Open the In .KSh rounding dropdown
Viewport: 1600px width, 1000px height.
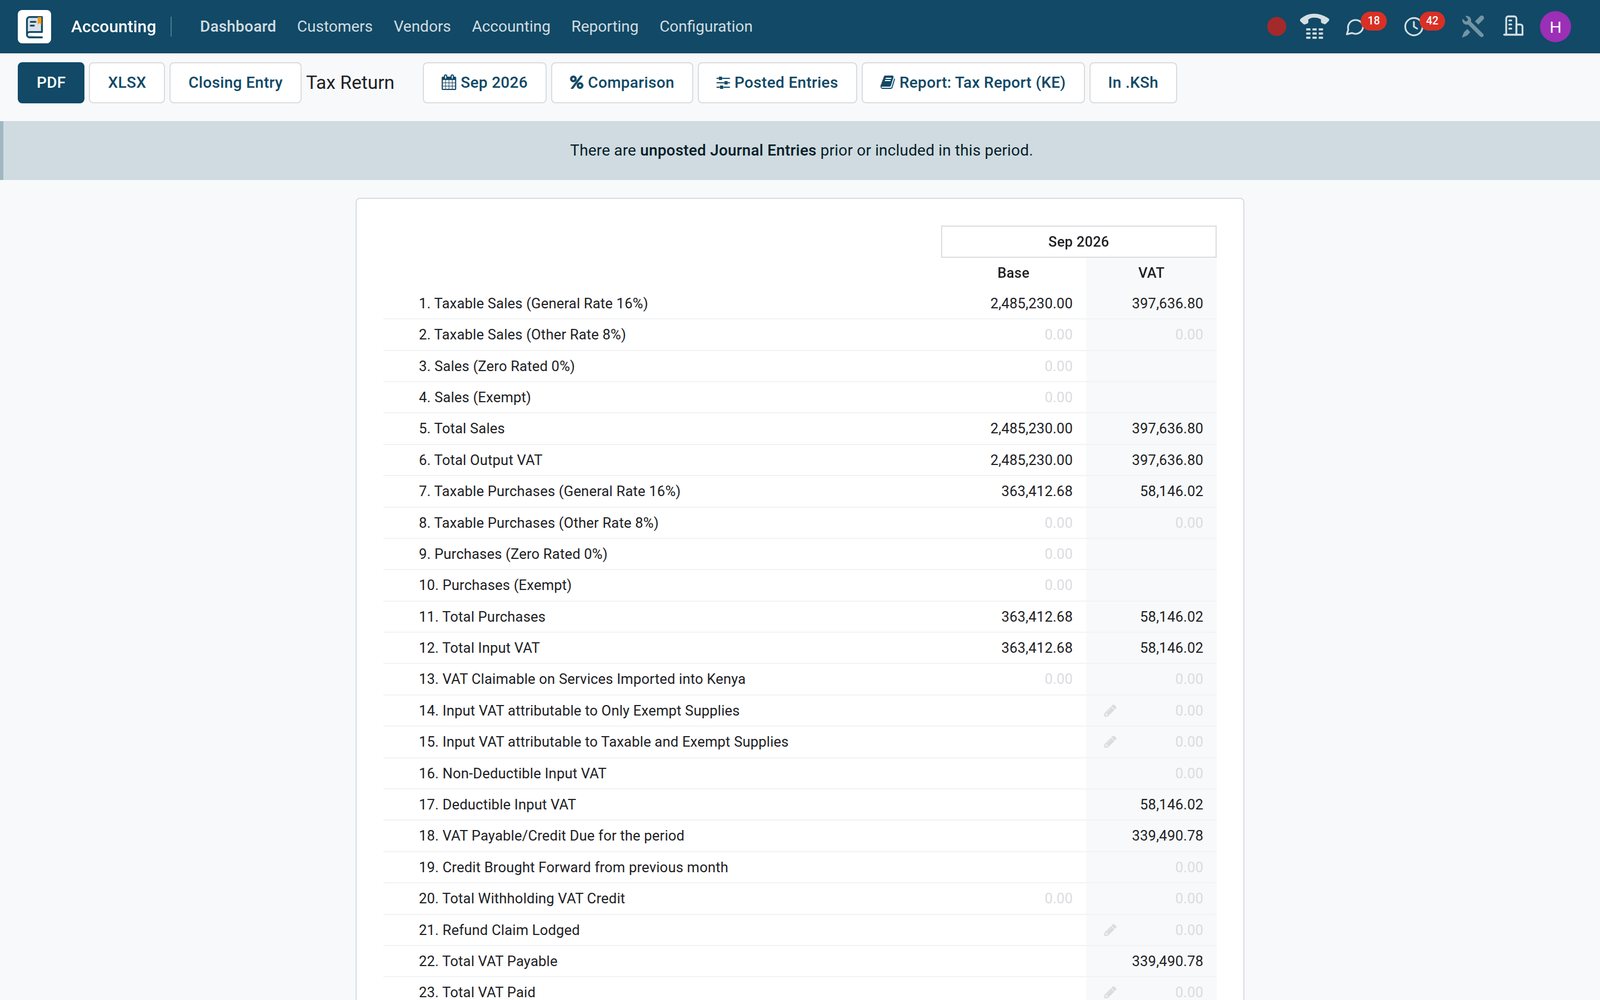click(x=1133, y=83)
